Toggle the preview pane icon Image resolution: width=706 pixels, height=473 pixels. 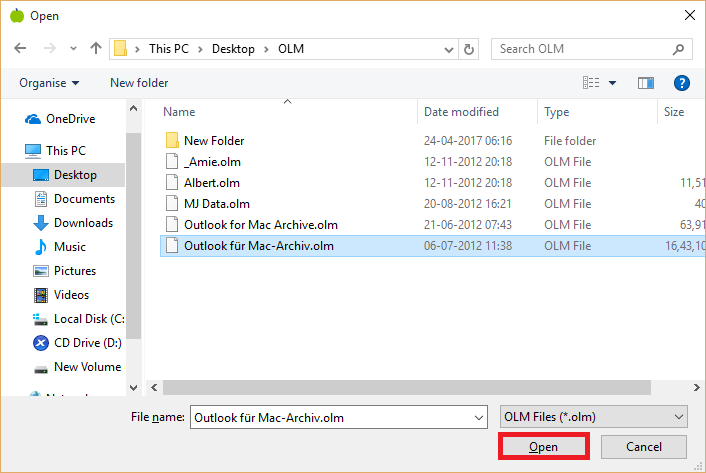point(646,83)
